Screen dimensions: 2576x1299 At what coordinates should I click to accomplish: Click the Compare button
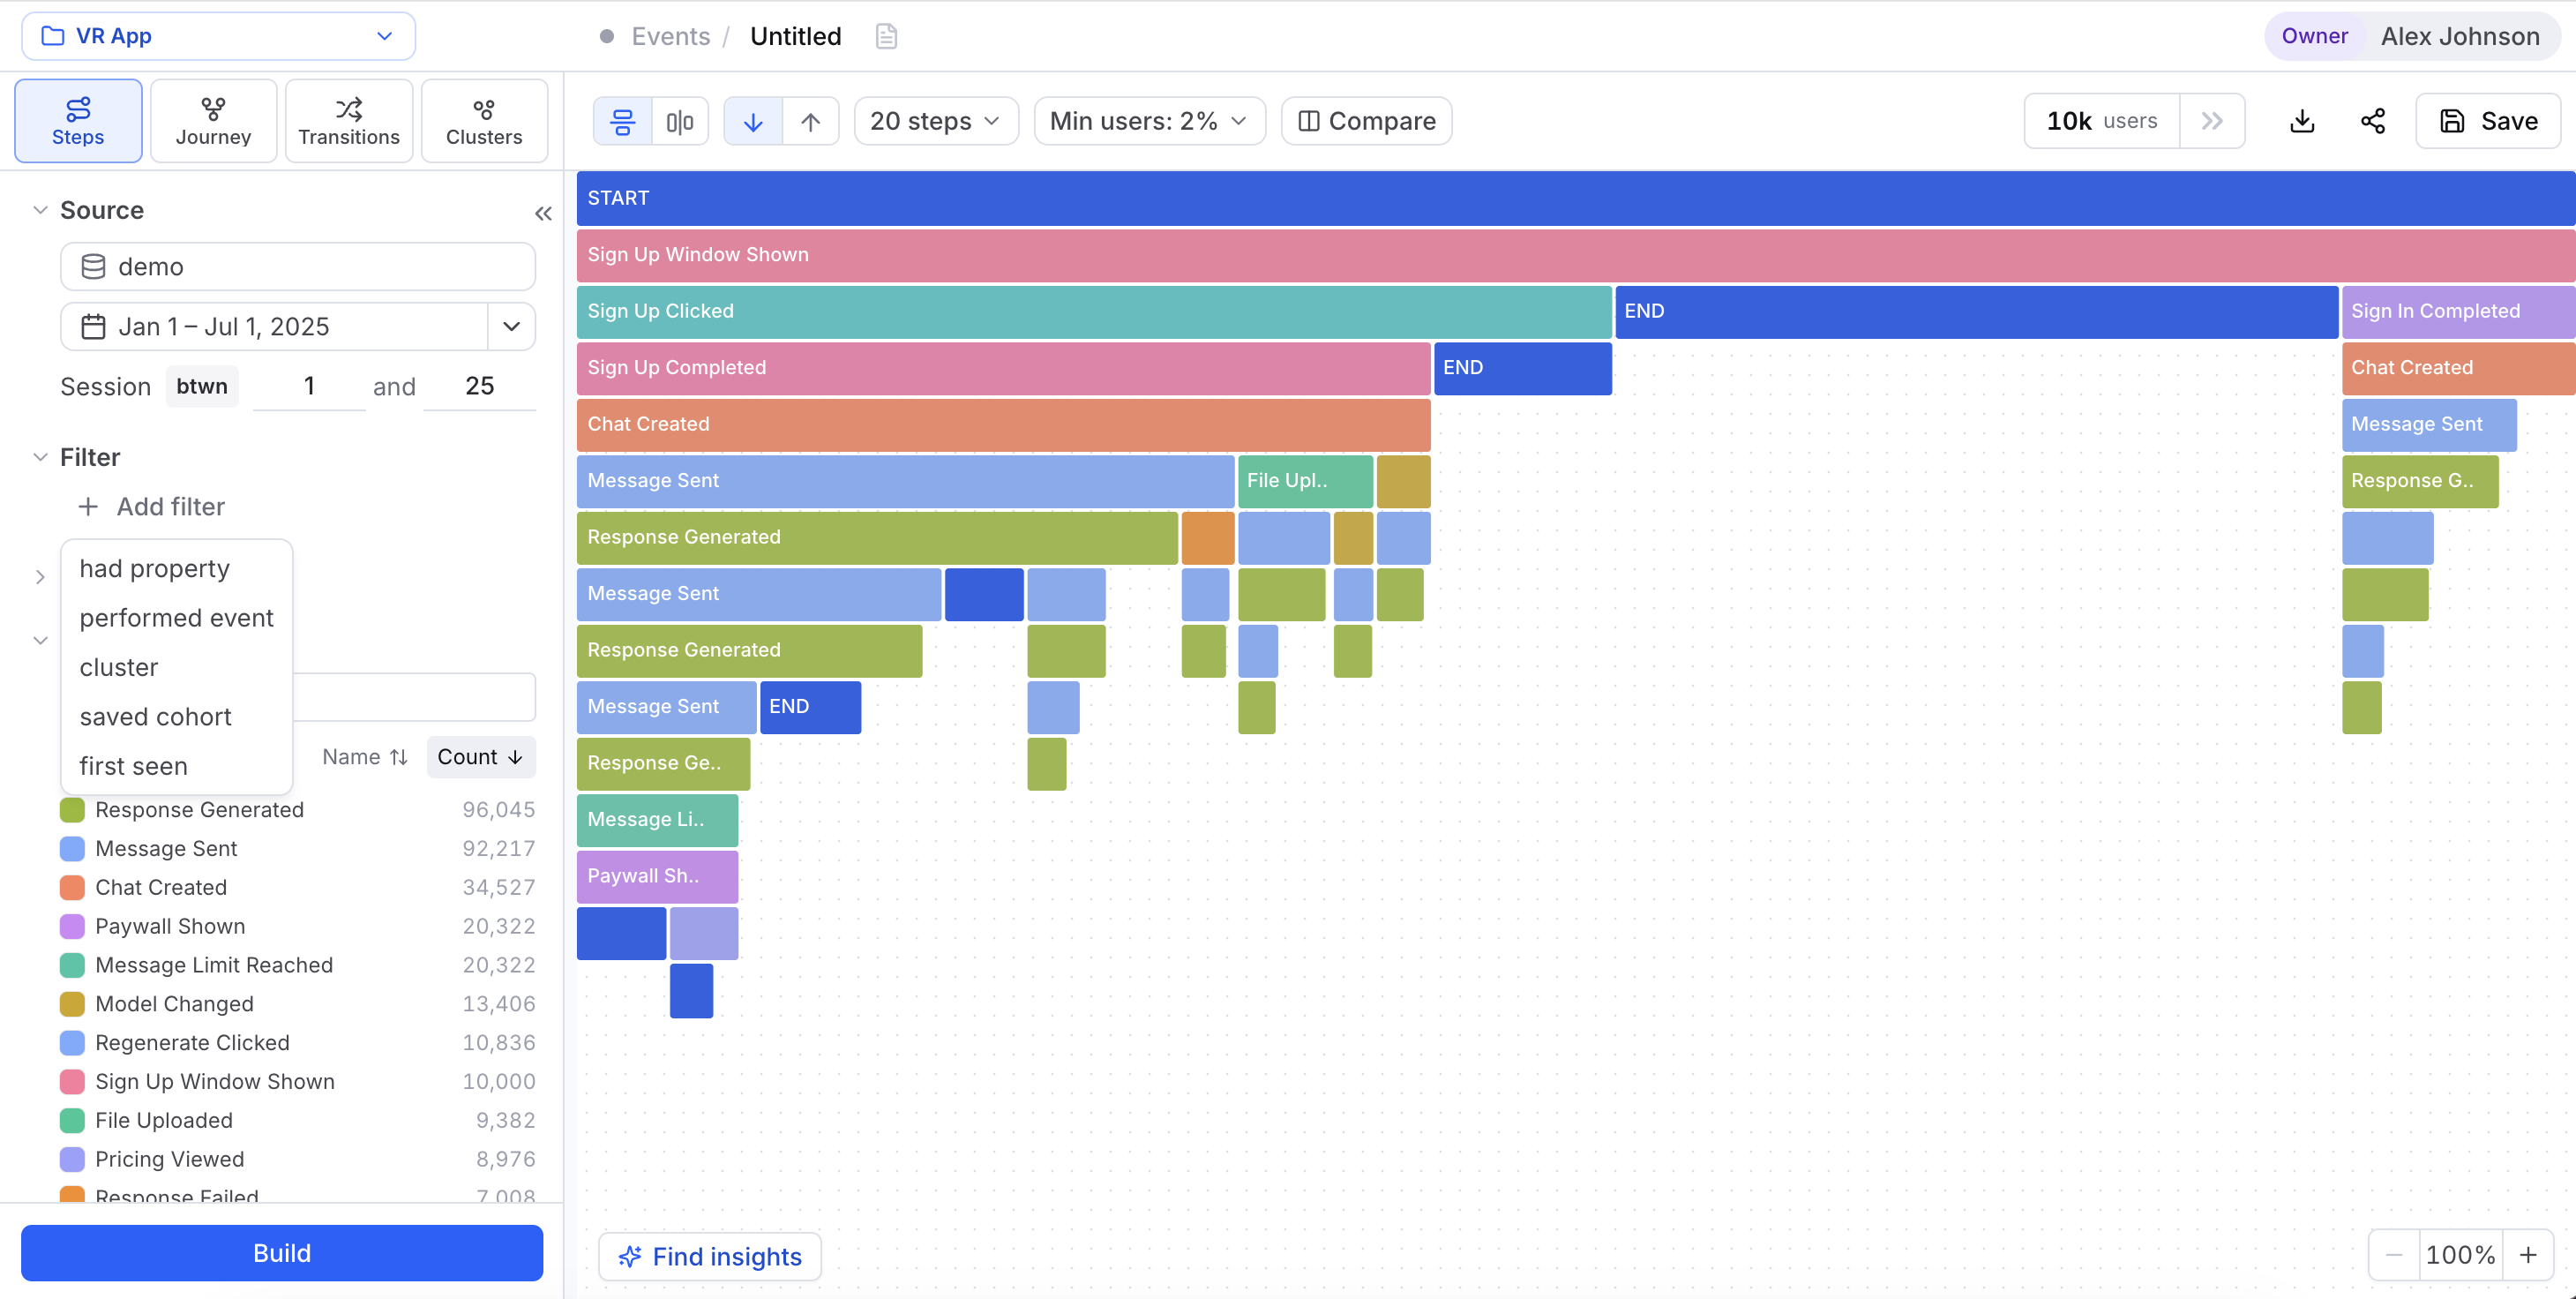pyautogui.click(x=1366, y=121)
